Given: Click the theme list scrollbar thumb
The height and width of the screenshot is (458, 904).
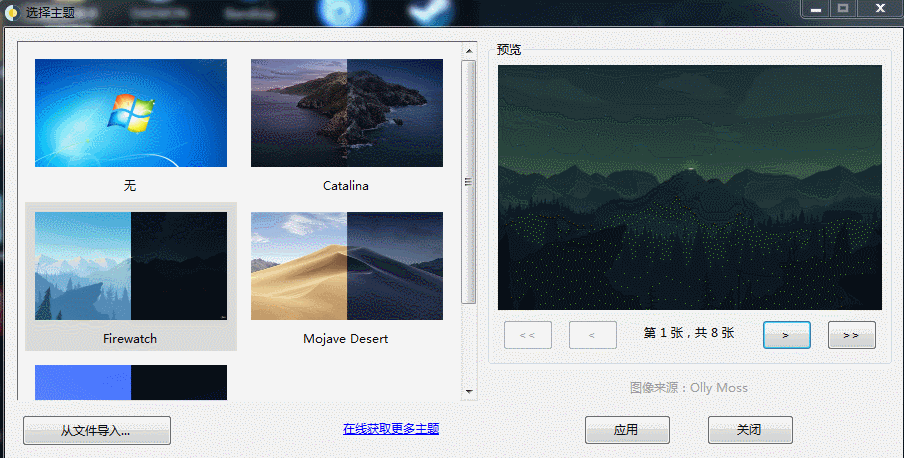Looking at the screenshot, I should tap(469, 182).
